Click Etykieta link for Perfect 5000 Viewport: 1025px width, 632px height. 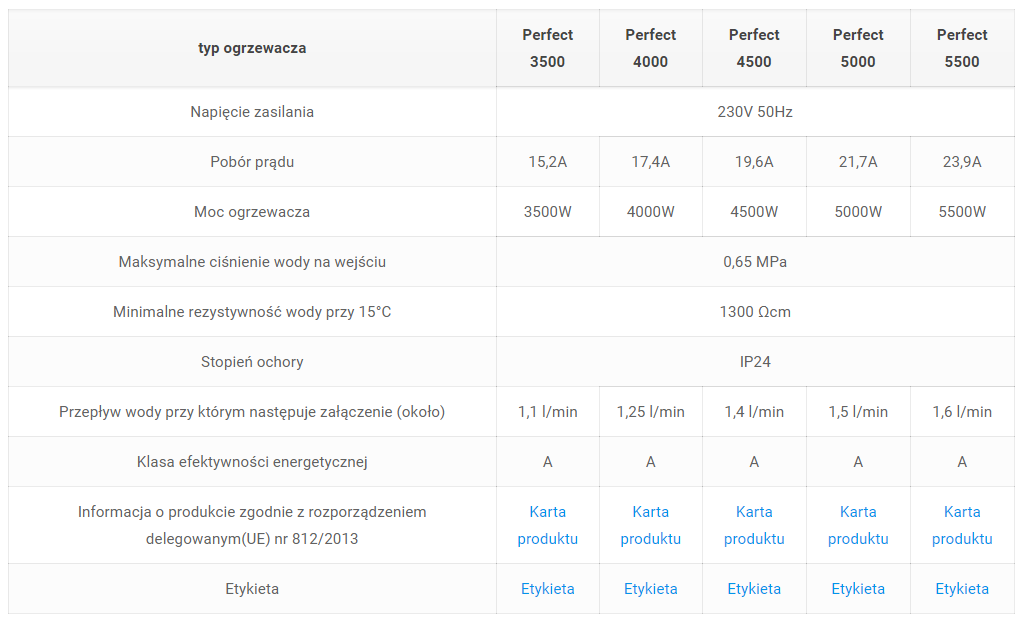point(858,589)
